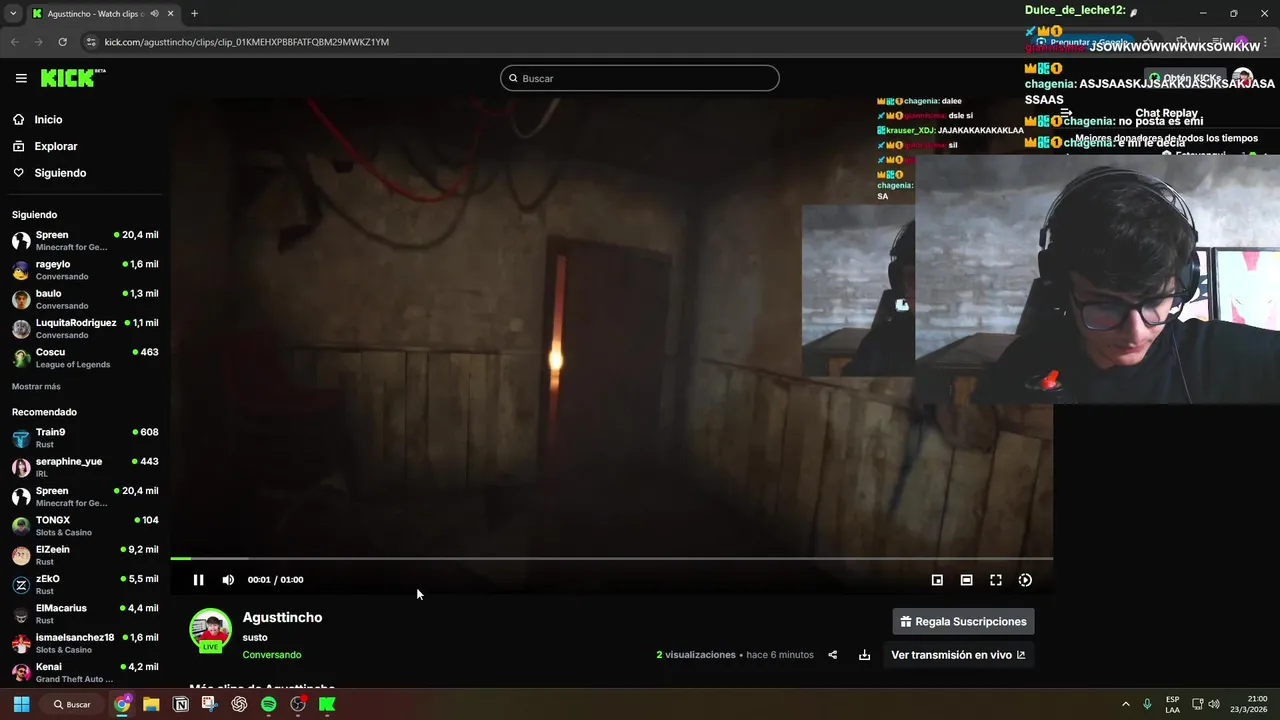Screen dimensions: 1280x720
Task: Open rageylo's channel in the sidebar
Action: tap(85, 270)
